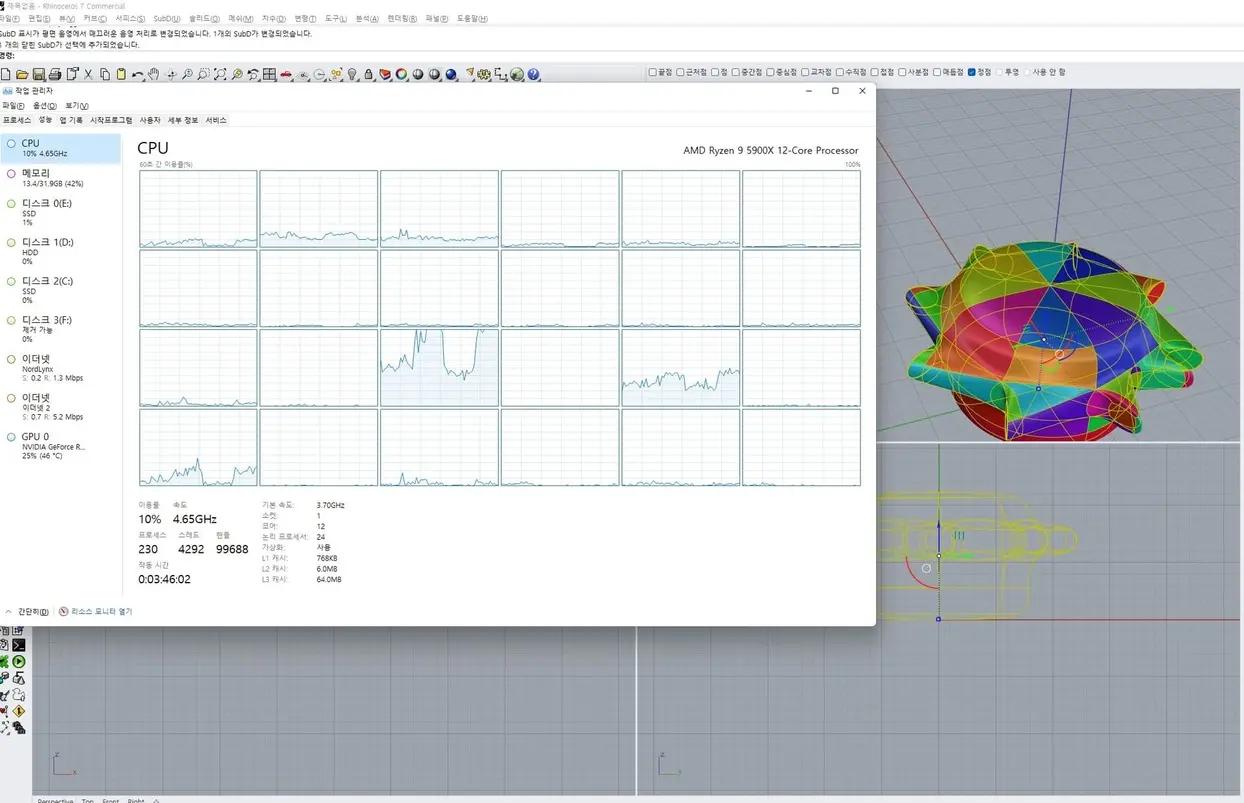Enable the 끝점 osnap checkbox
Image resolution: width=1244 pixels, height=803 pixels.
click(x=652, y=71)
